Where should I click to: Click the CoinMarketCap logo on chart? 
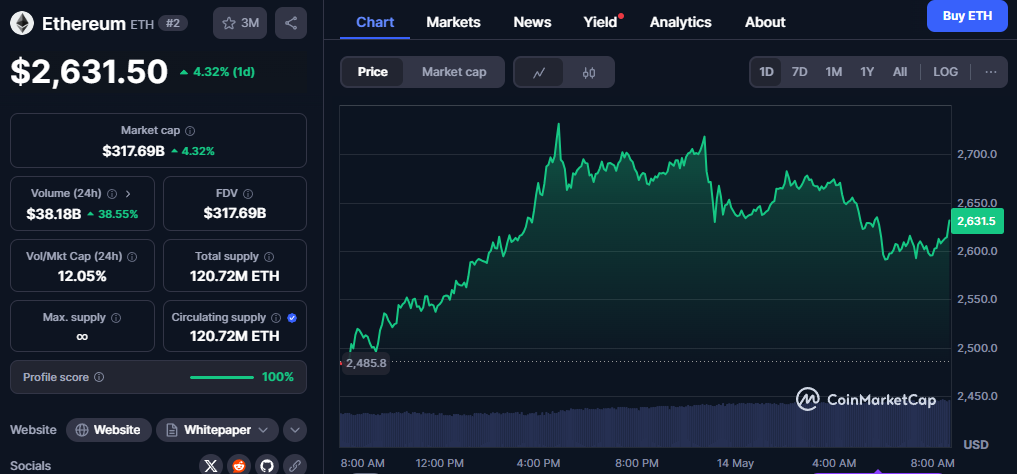click(x=866, y=400)
